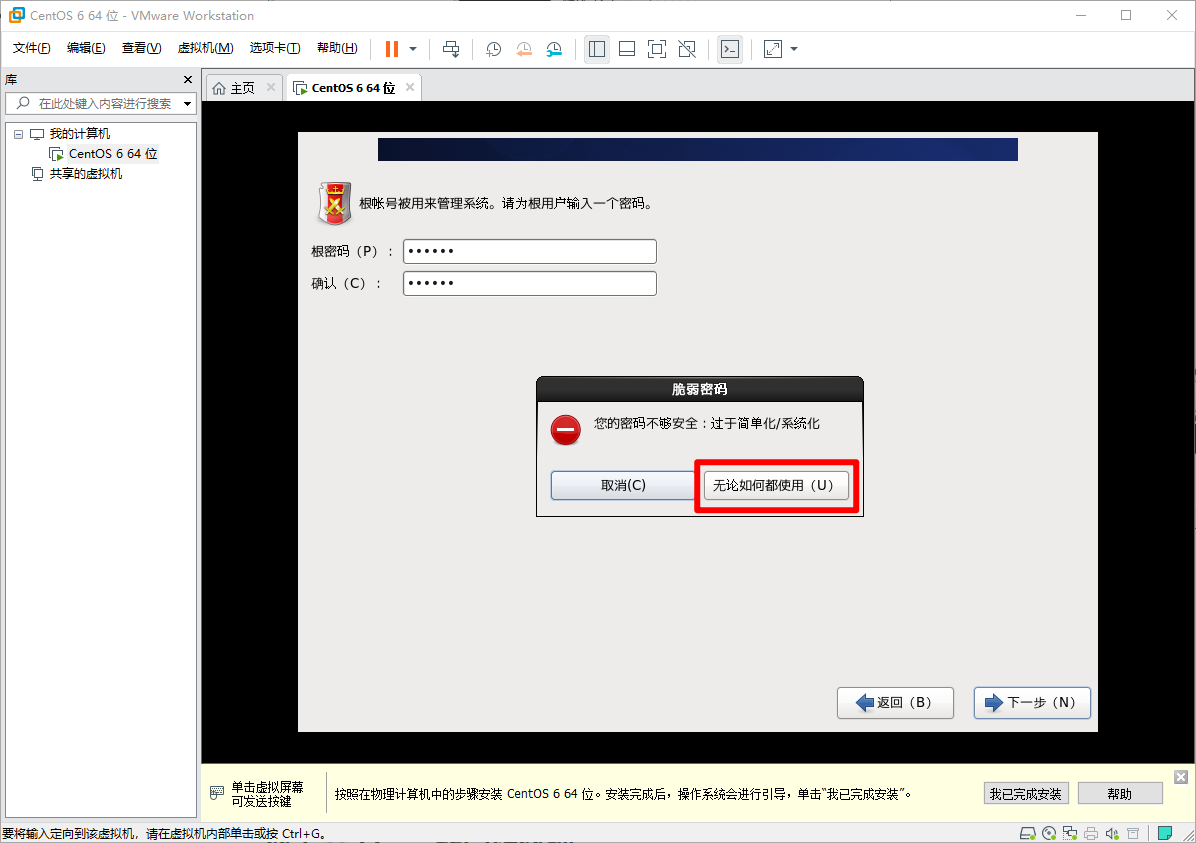The height and width of the screenshot is (843, 1196).
Task: Open the 查看(V) menu
Action: (x=141, y=48)
